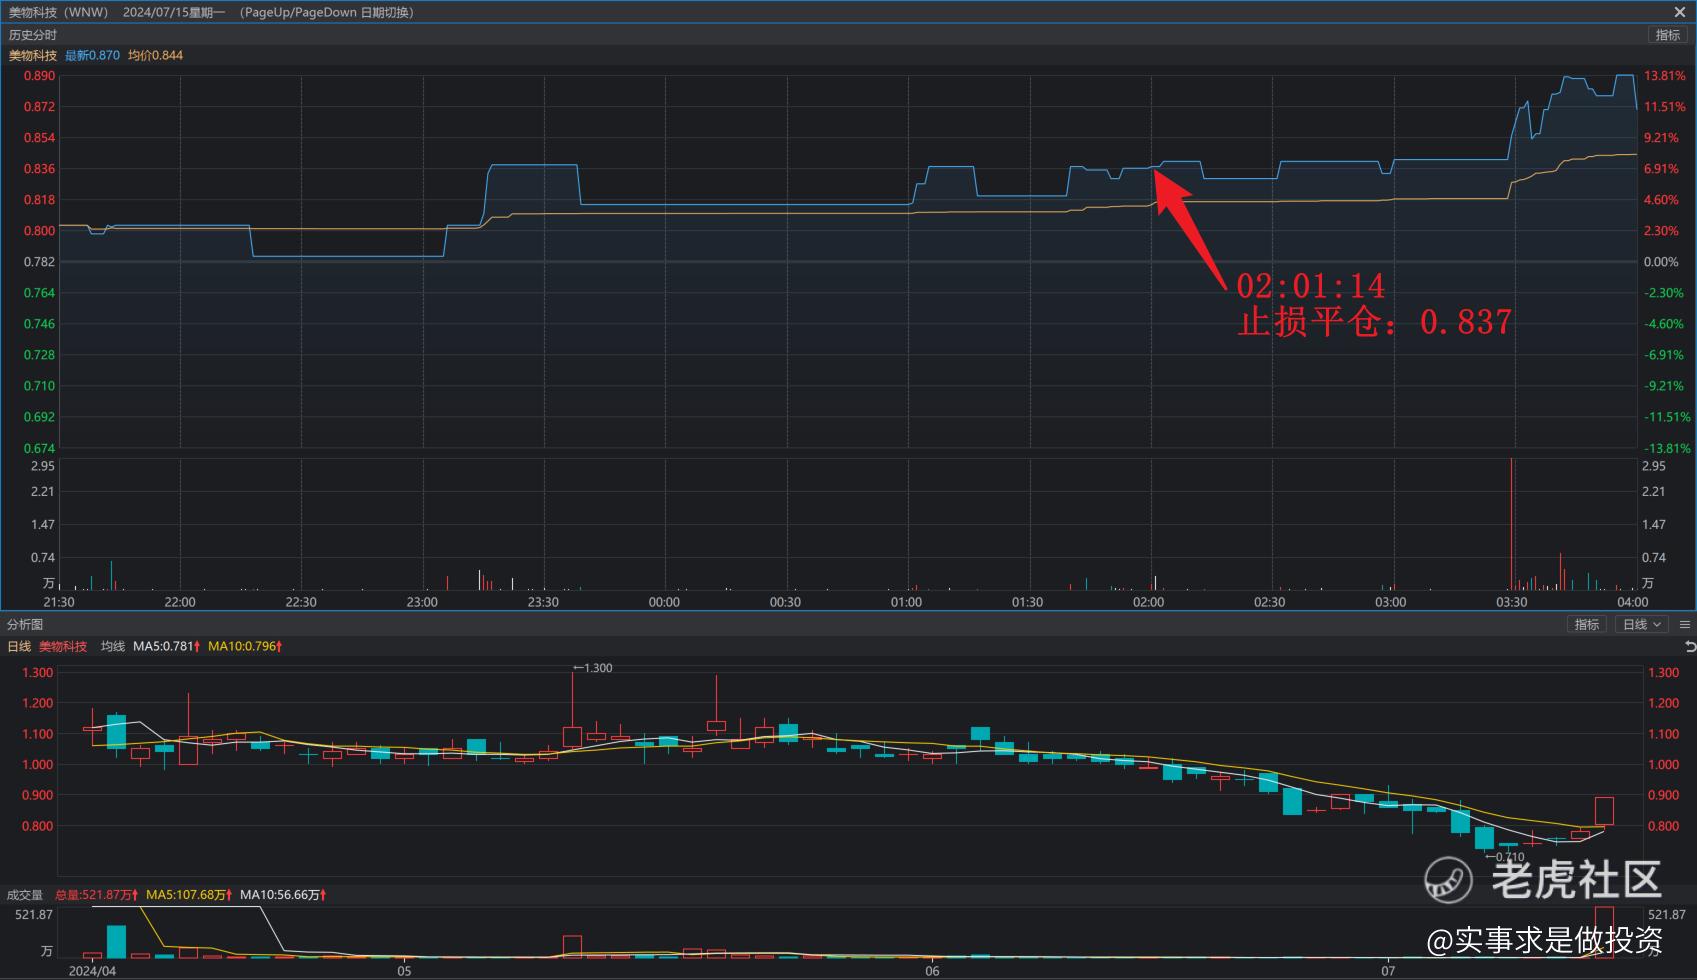Click the 0.00% percent axis label
The height and width of the screenshot is (980, 1697).
click(x=1661, y=262)
